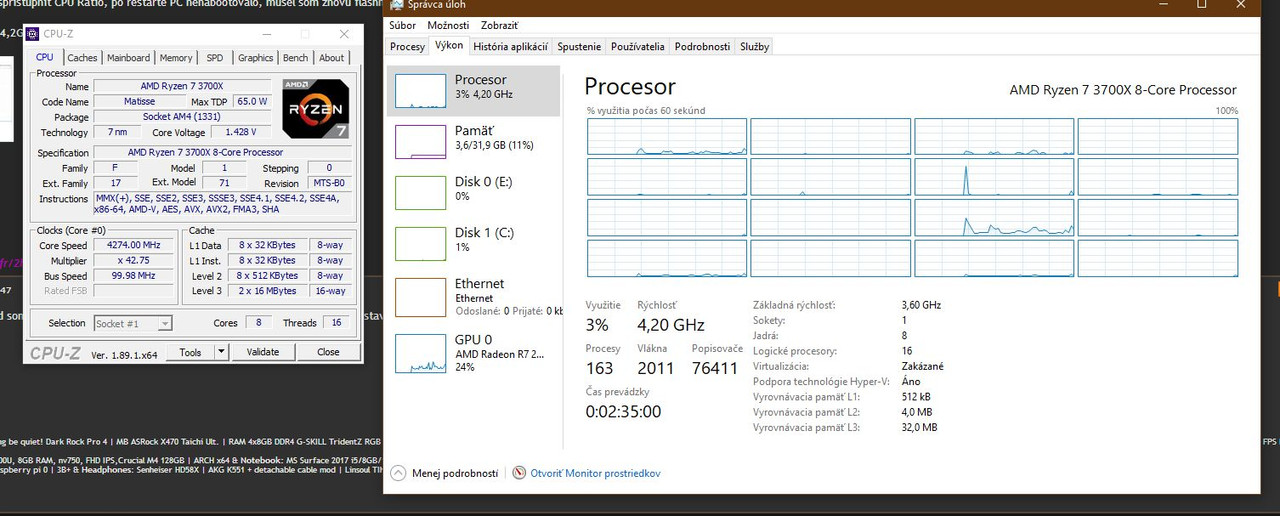This screenshot has width=1280, height=516.
Task: Click the Validate button in CPU-Z
Action: point(263,352)
